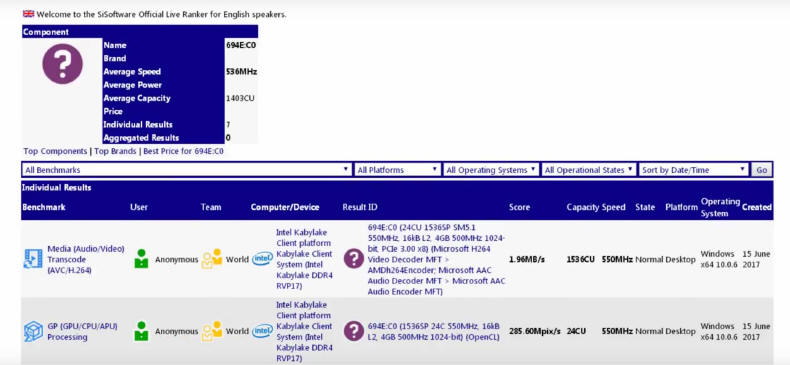Viewport: 790px width, 365px height.
Task: Open the Media (Audio/Video) Transcode benchmark link
Action: pyautogui.click(x=86, y=259)
